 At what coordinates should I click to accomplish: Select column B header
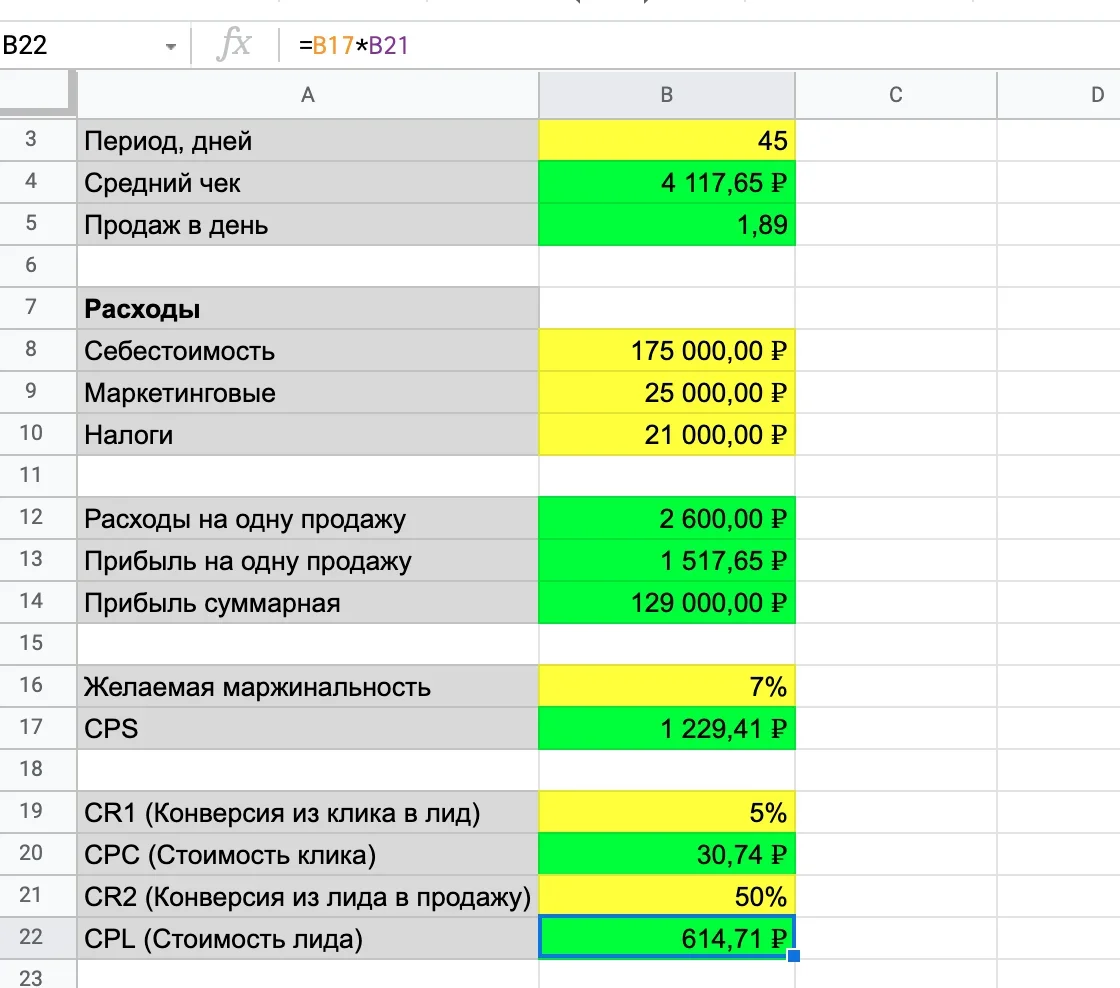click(x=666, y=95)
